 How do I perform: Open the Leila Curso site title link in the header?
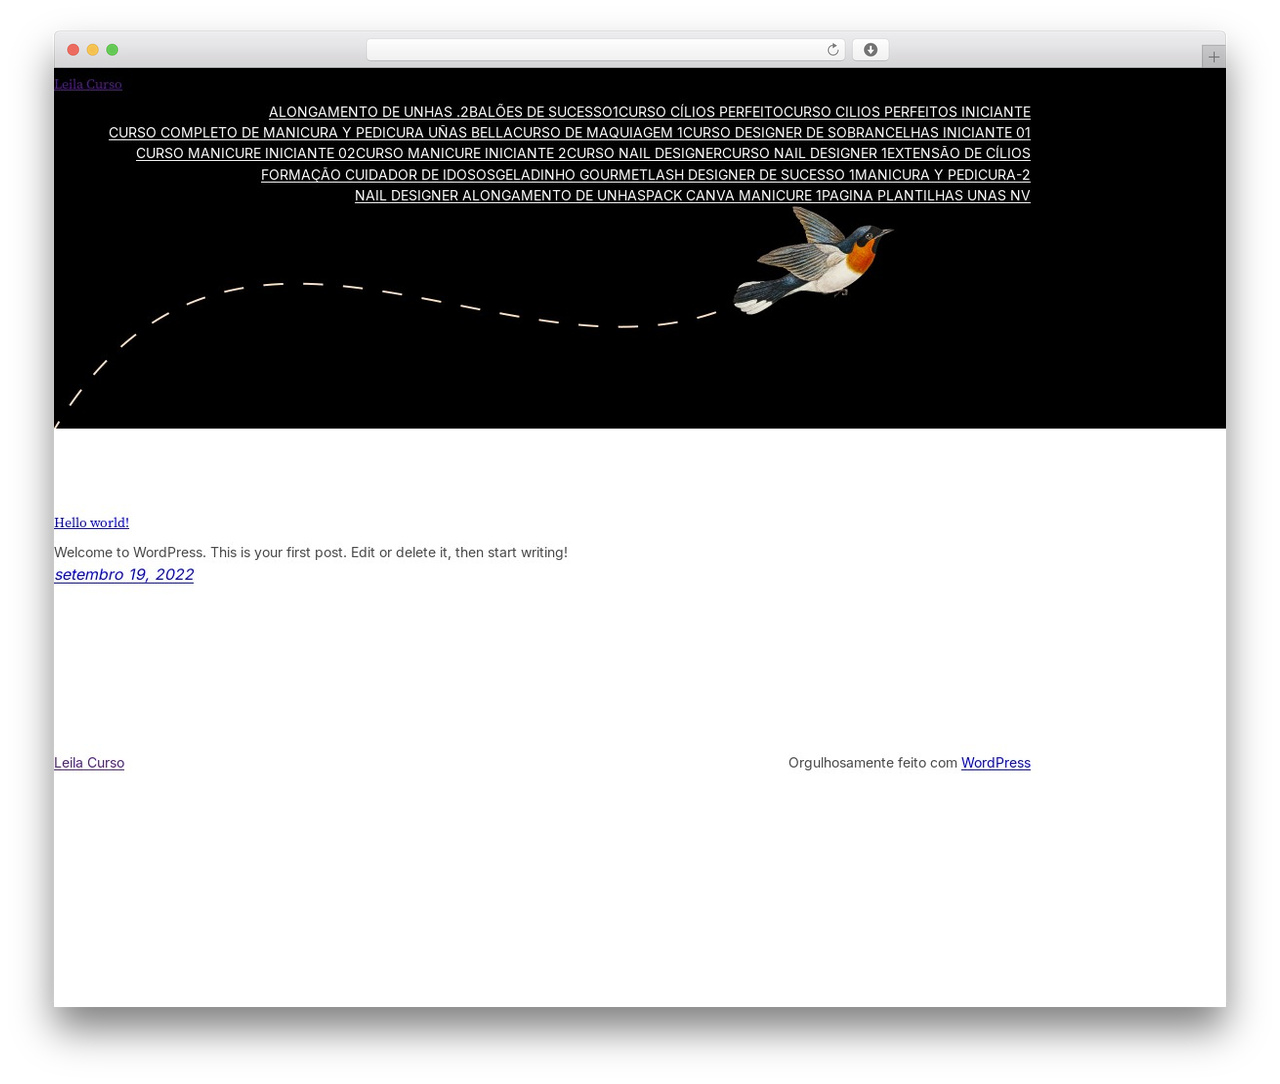(x=88, y=84)
